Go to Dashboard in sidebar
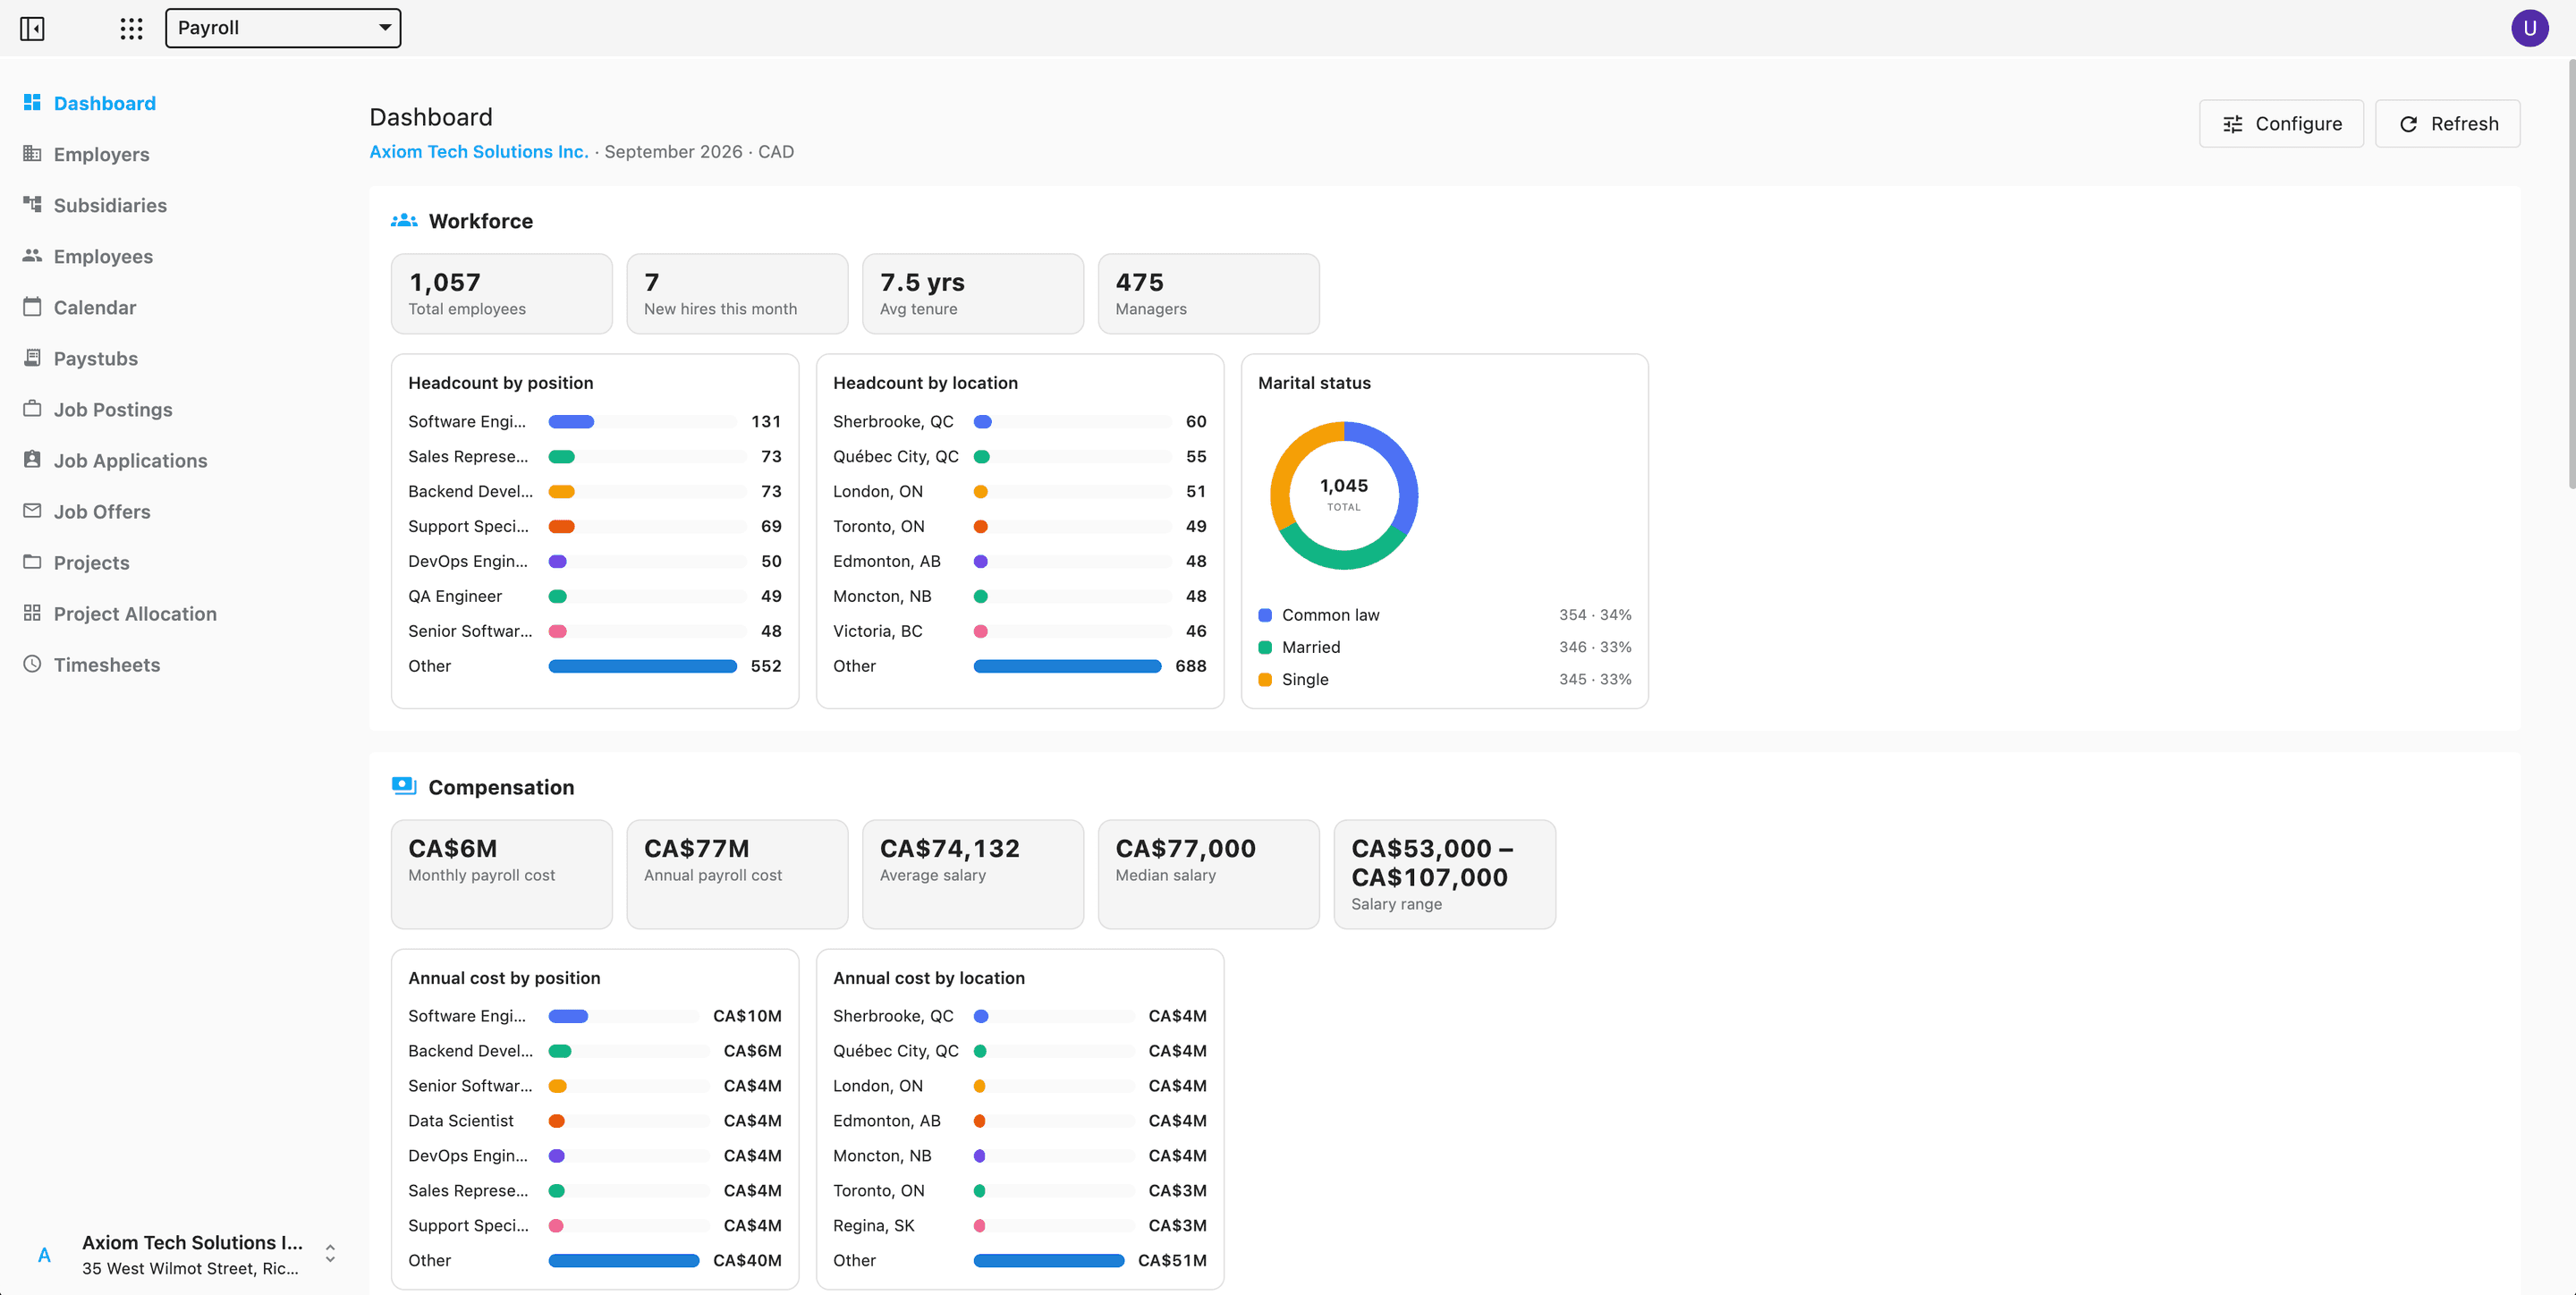 pos(104,103)
